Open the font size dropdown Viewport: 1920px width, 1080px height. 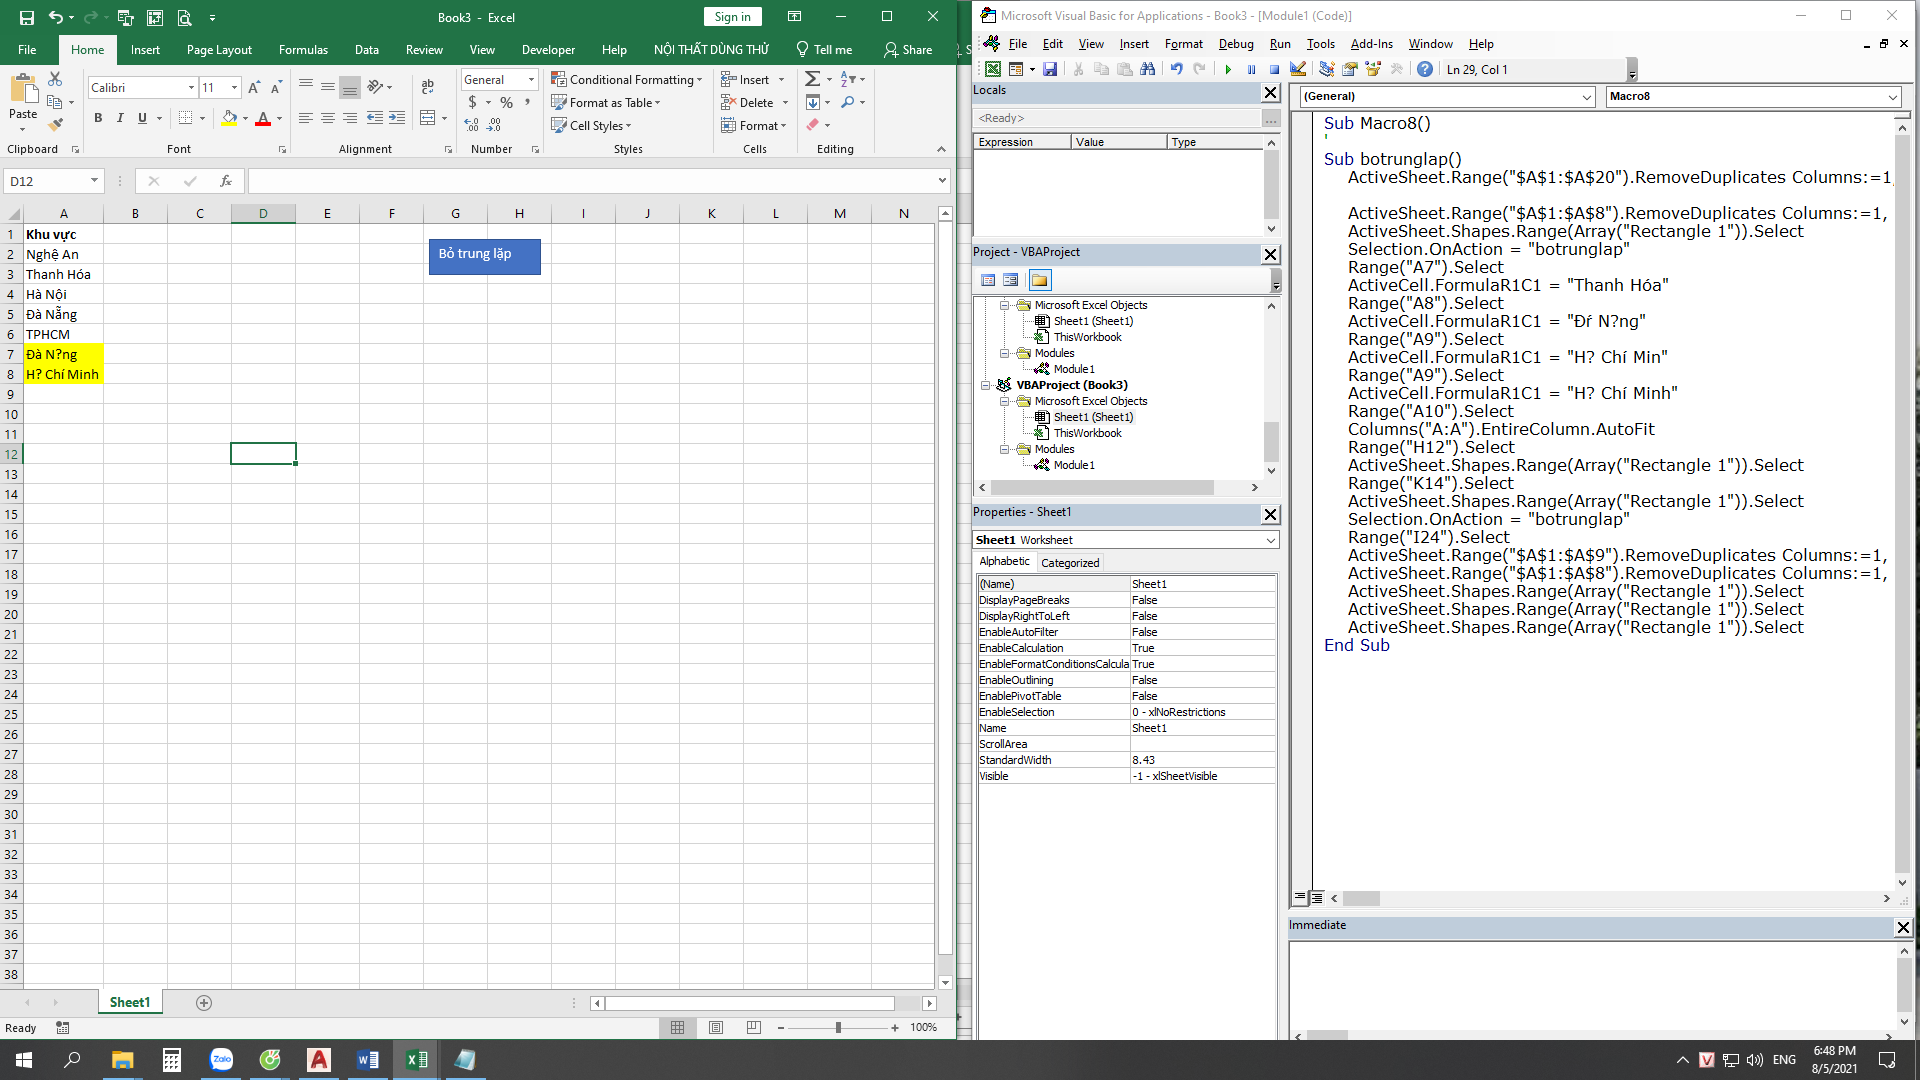pyautogui.click(x=234, y=88)
